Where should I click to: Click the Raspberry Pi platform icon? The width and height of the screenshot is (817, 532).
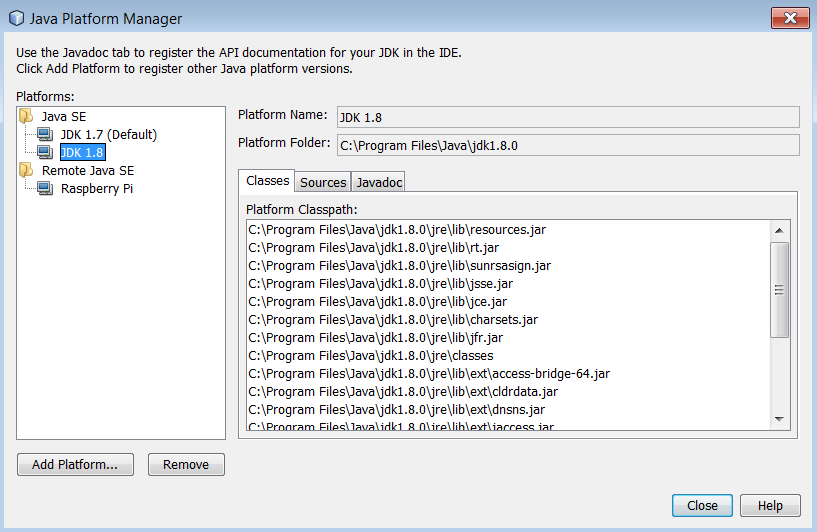click(x=45, y=188)
